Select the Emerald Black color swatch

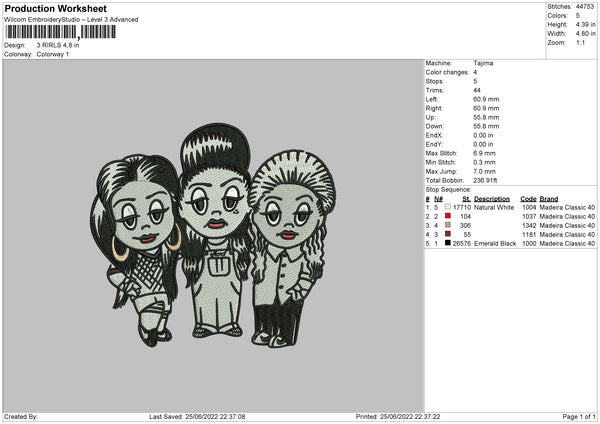[x=447, y=243]
